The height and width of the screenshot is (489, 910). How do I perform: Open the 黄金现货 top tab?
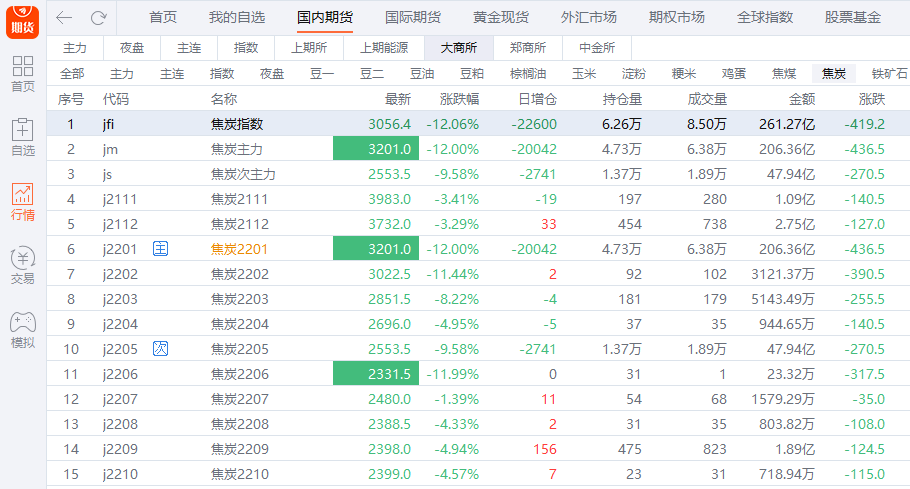[x=501, y=18]
